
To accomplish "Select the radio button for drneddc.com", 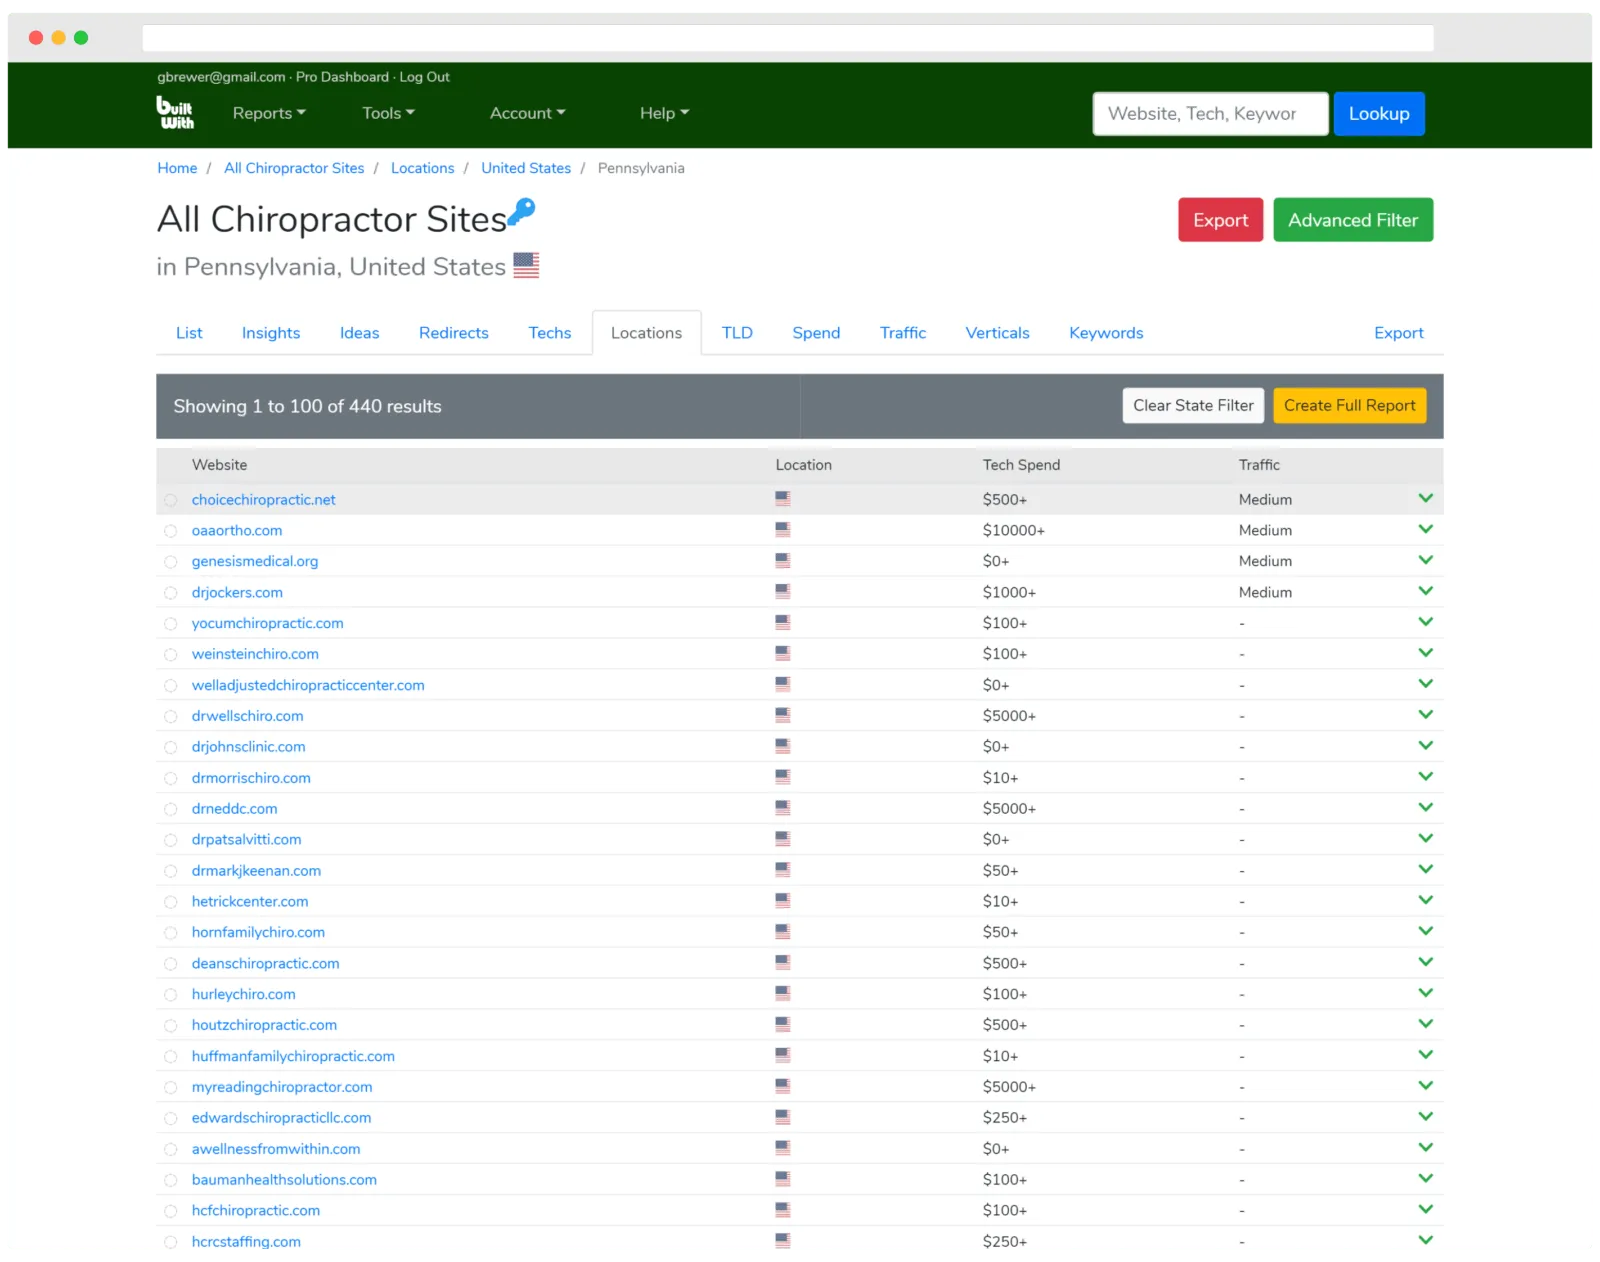I will (171, 809).
